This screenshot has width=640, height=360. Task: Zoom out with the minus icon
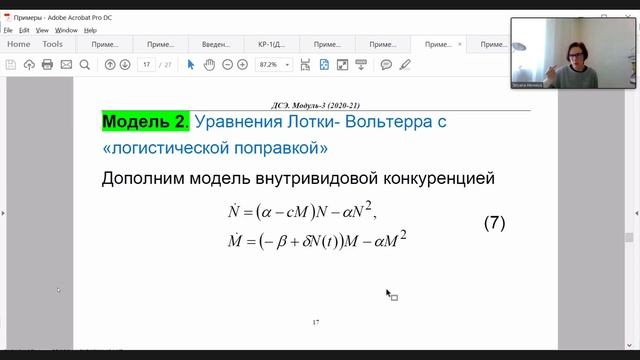click(227, 64)
